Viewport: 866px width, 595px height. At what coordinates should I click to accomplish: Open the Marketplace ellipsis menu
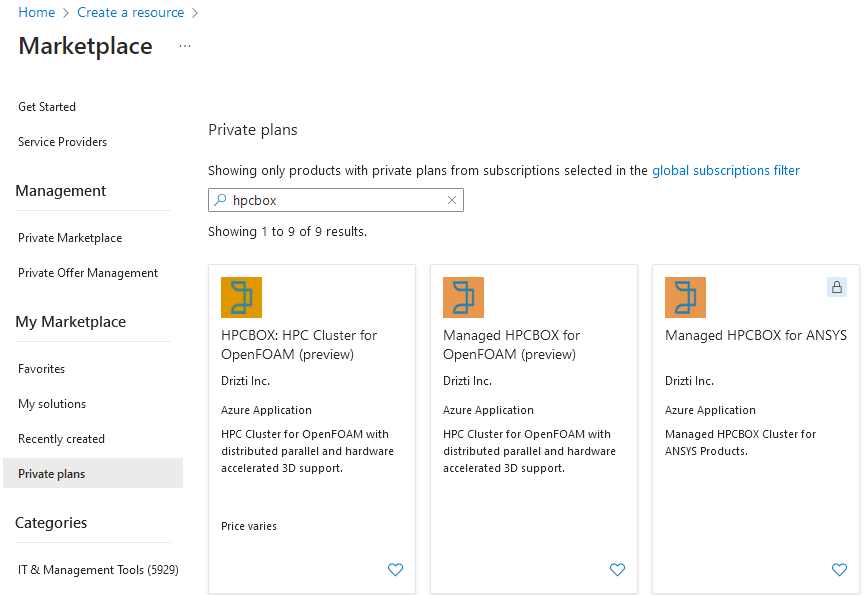point(185,46)
